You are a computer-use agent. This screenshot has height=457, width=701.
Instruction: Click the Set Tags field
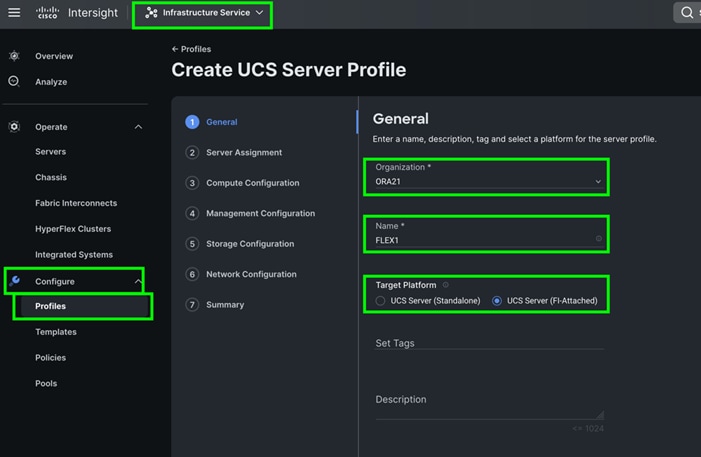coord(489,343)
